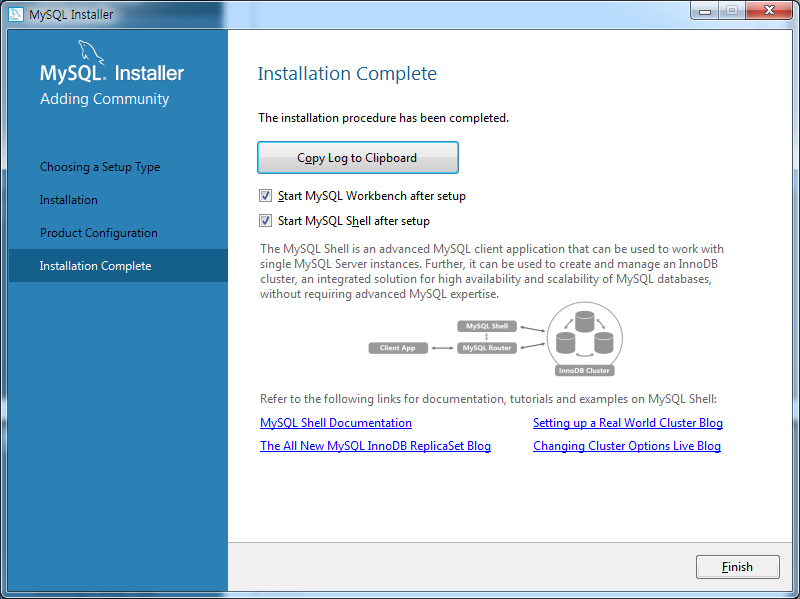The image size is (800, 599).
Task: Select the Installation step in sidebar
Action: pyautogui.click(x=68, y=200)
